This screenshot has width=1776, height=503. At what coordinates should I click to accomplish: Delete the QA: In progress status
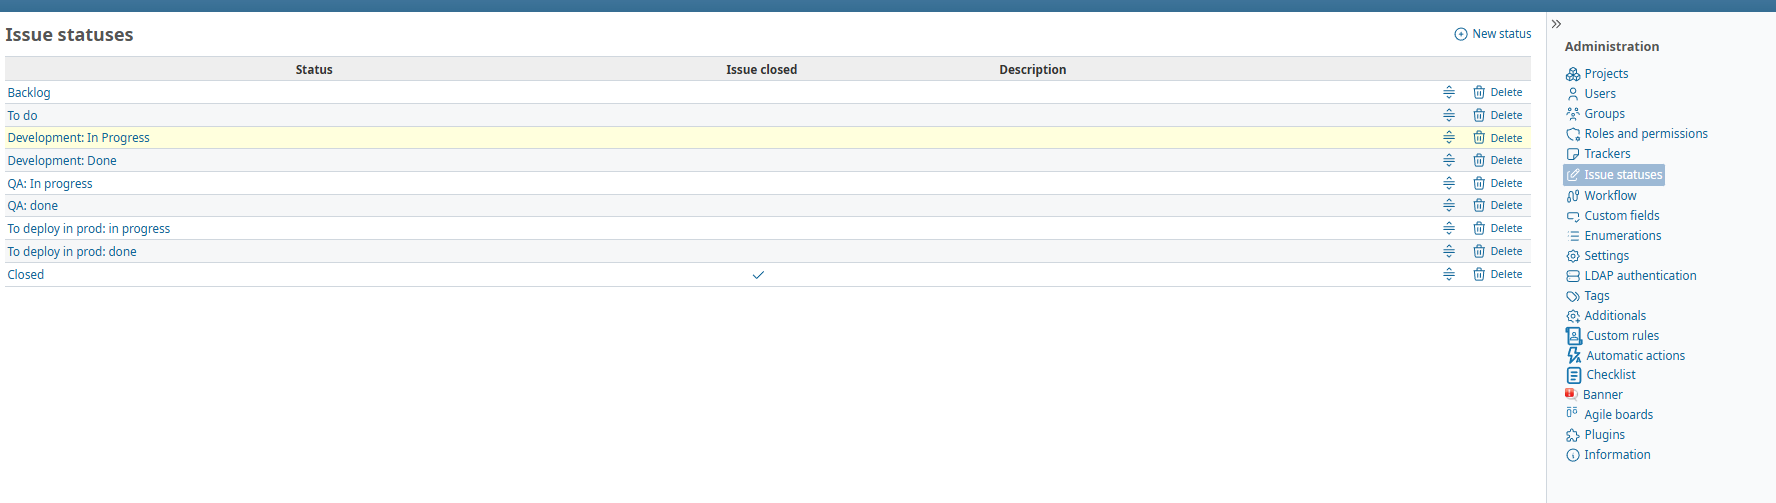(x=1498, y=183)
